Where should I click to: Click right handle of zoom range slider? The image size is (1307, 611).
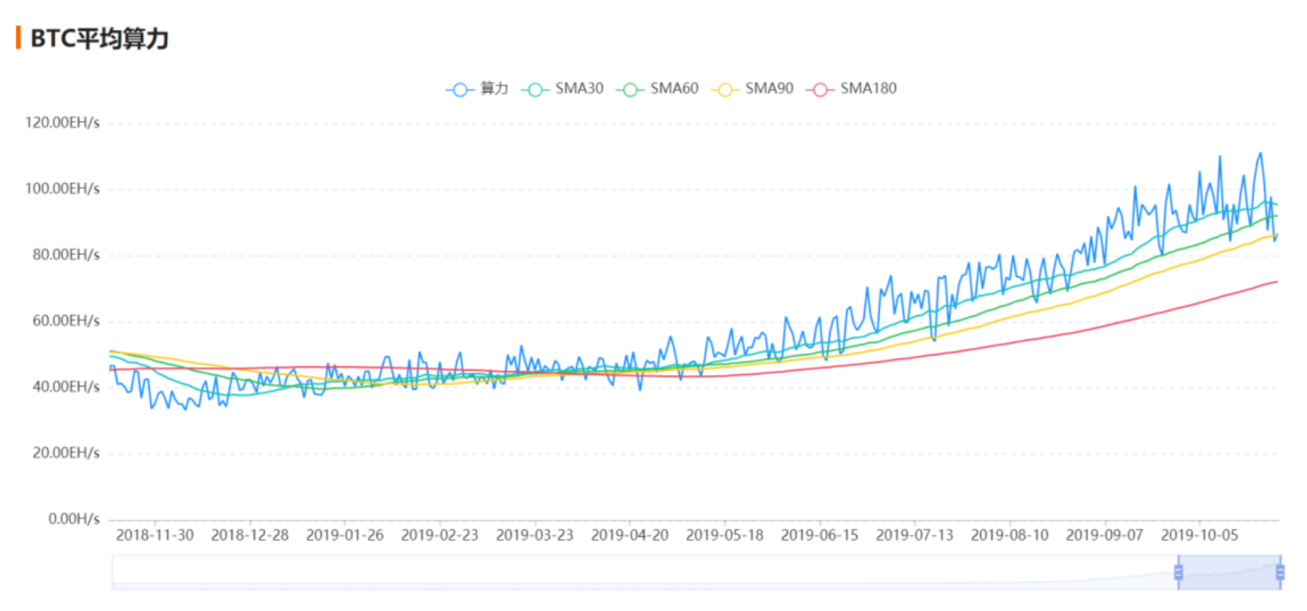point(1280,572)
